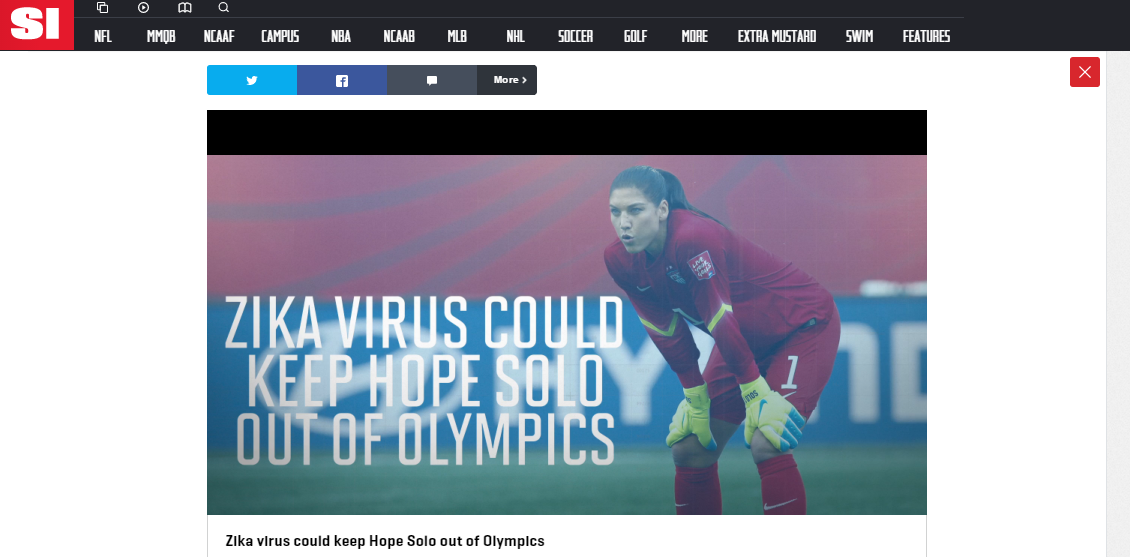This screenshot has height=557, width=1130.
Task: Click the page vertical scrollbar track
Action: (1118, 303)
